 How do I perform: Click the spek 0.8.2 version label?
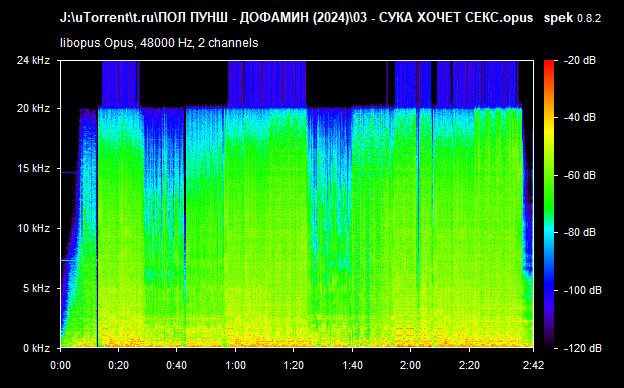tap(572, 18)
